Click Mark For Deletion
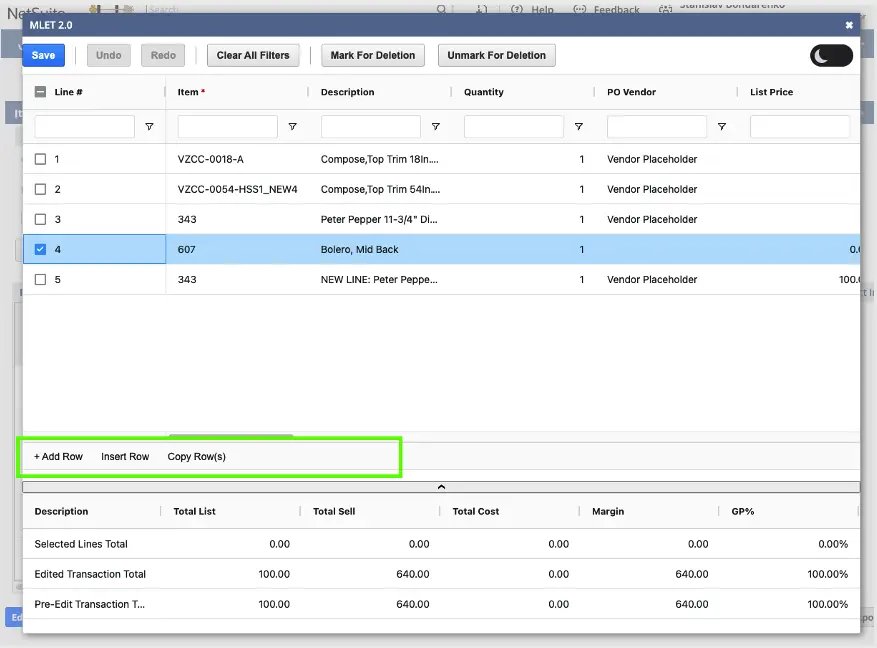Image resolution: width=877 pixels, height=648 pixels. pyautogui.click(x=373, y=55)
